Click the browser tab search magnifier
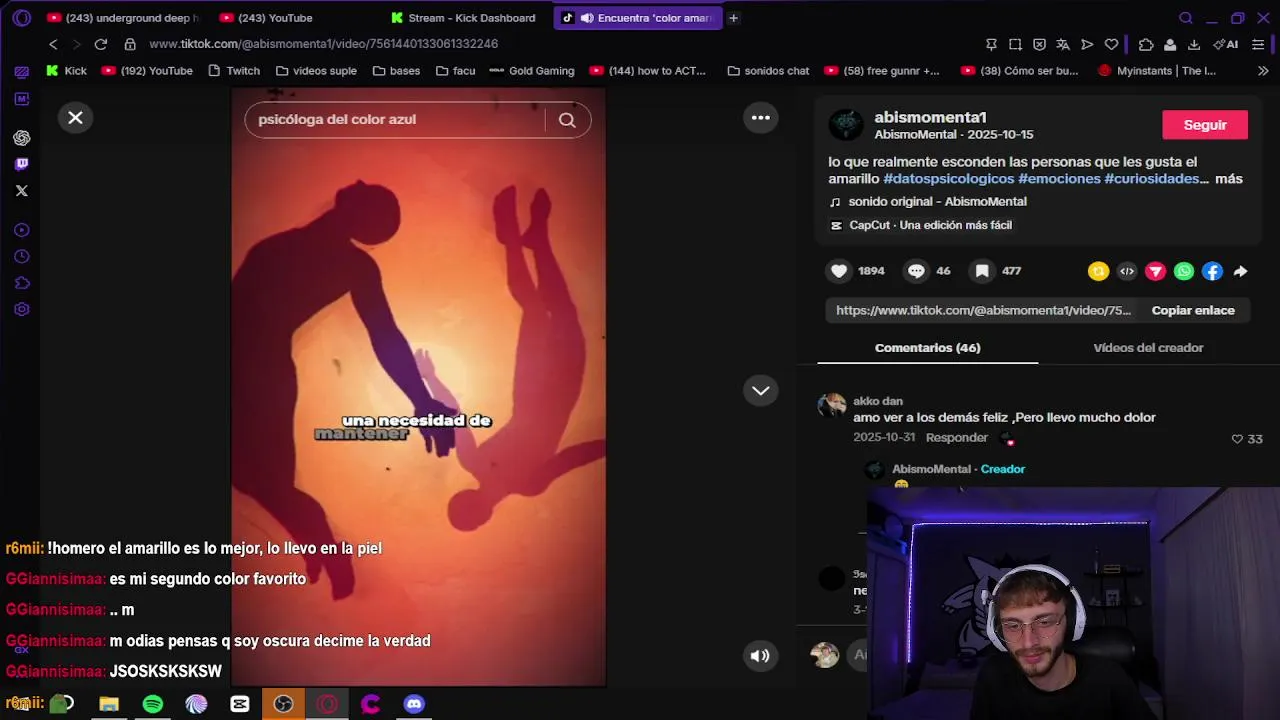The image size is (1280, 720). pyautogui.click(x=1186, y=18)
